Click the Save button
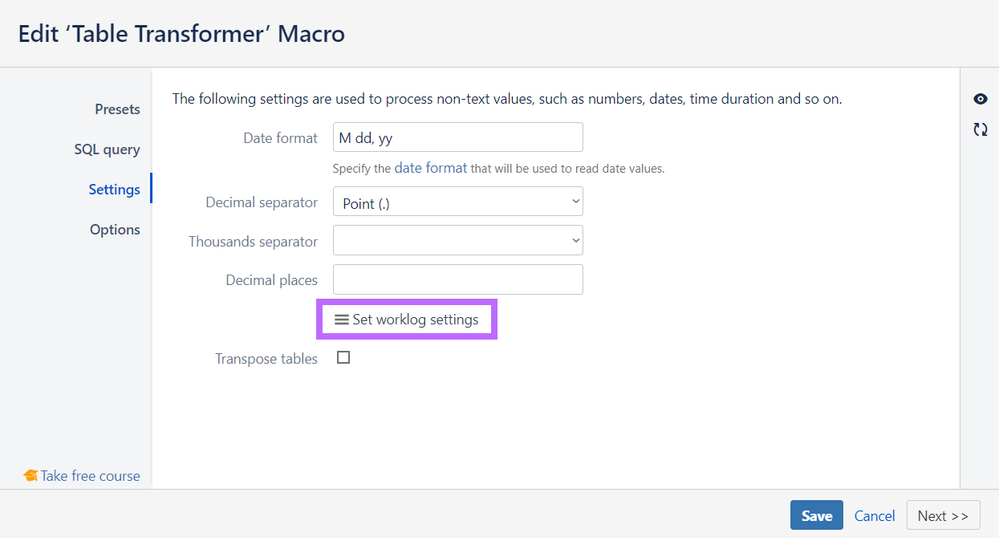999x538 pixels. pyautogui.click(x=816, y=515)
